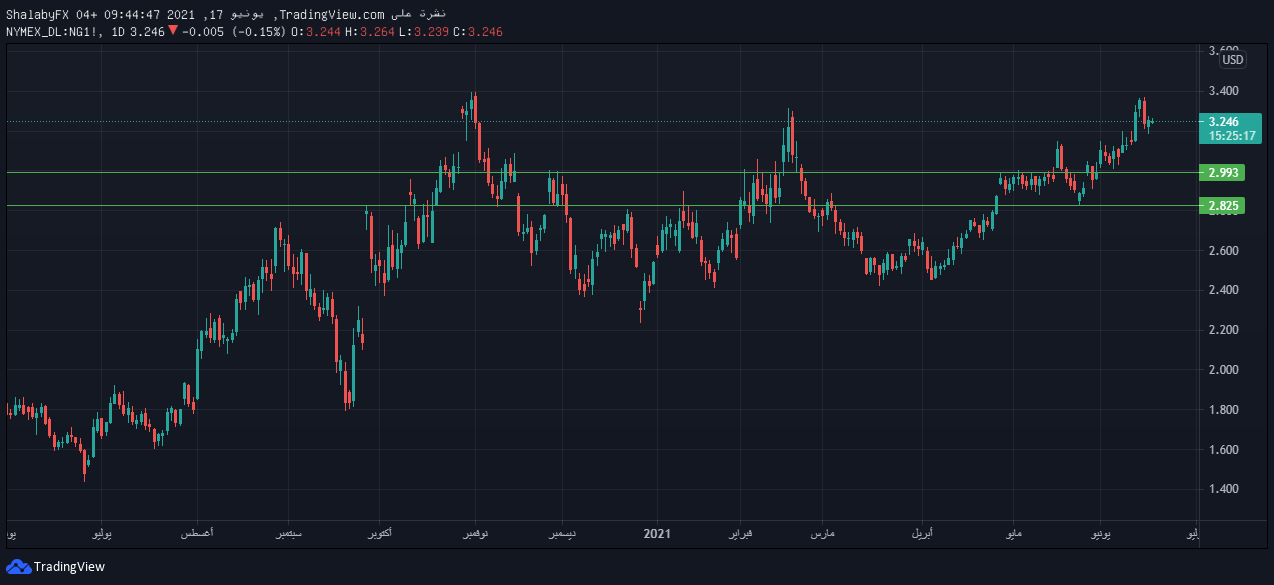Click the red down-arrow price change indicator
This screenshot has height=585, width=1274.
click(x=173, y=31)
